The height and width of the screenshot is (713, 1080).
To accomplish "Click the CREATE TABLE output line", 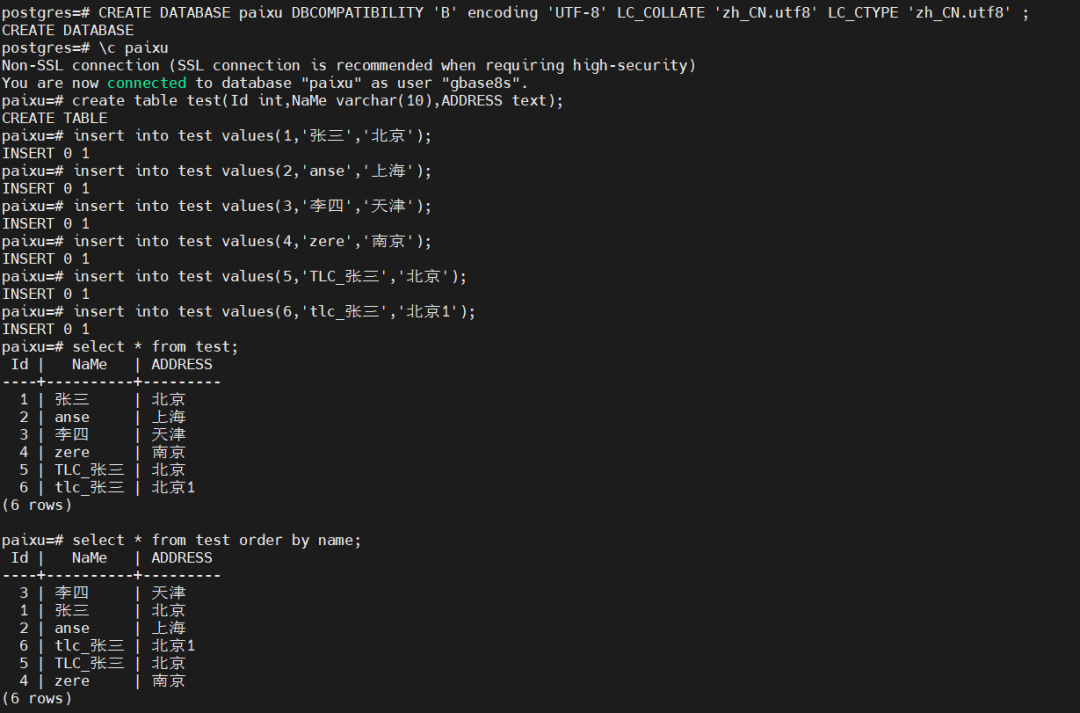I will tap(54, 118).
